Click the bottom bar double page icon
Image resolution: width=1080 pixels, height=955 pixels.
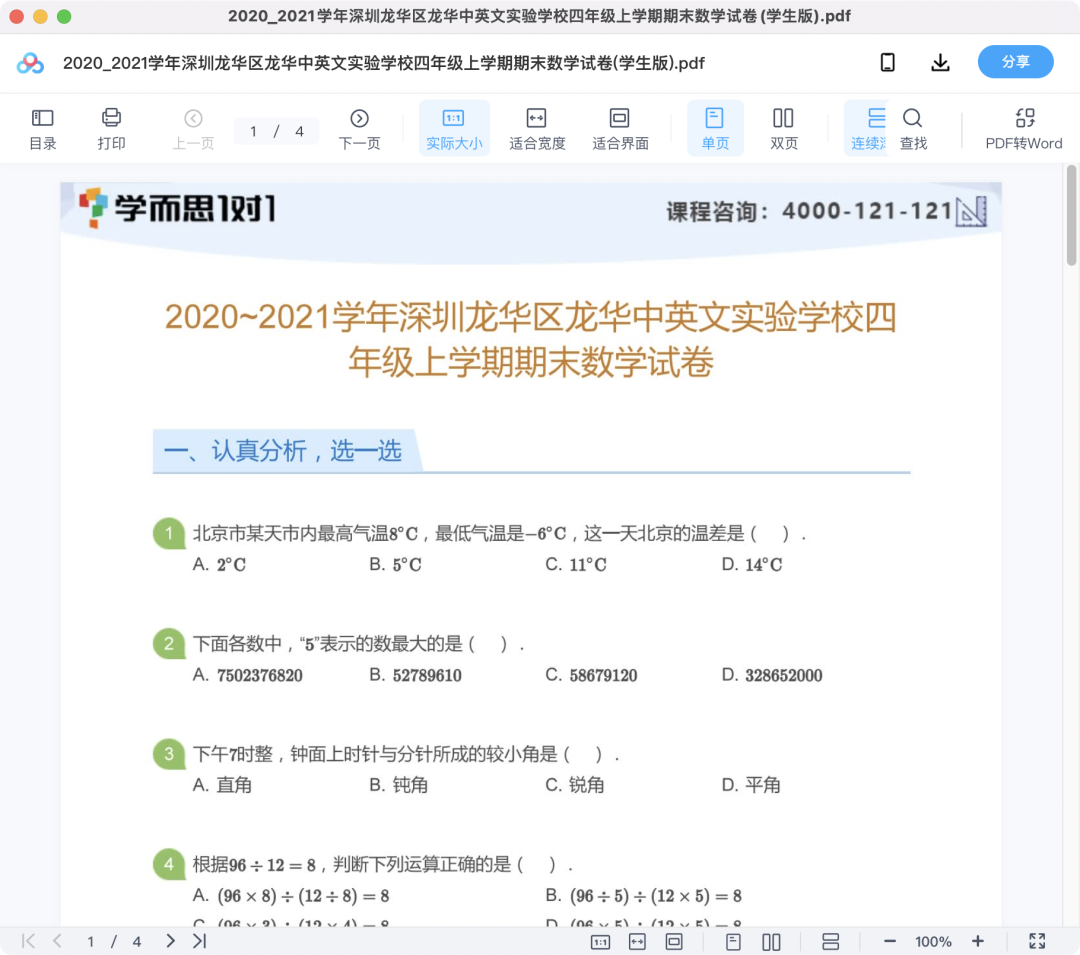click(x=771, y=942)
